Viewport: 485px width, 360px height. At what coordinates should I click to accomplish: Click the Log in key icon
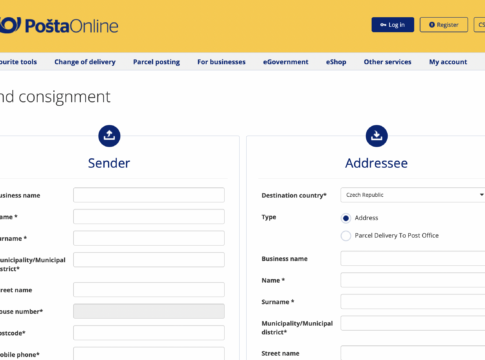click(x=383, y=25)
